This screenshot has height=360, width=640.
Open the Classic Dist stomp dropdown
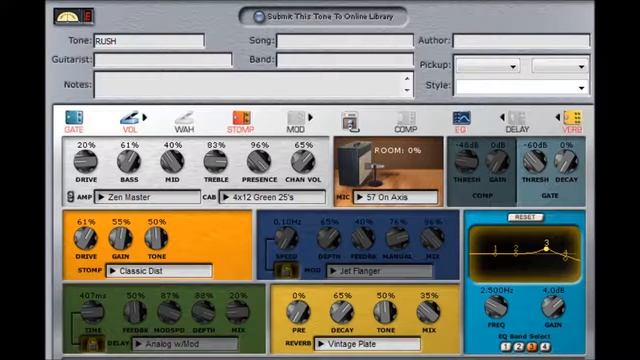159,271
